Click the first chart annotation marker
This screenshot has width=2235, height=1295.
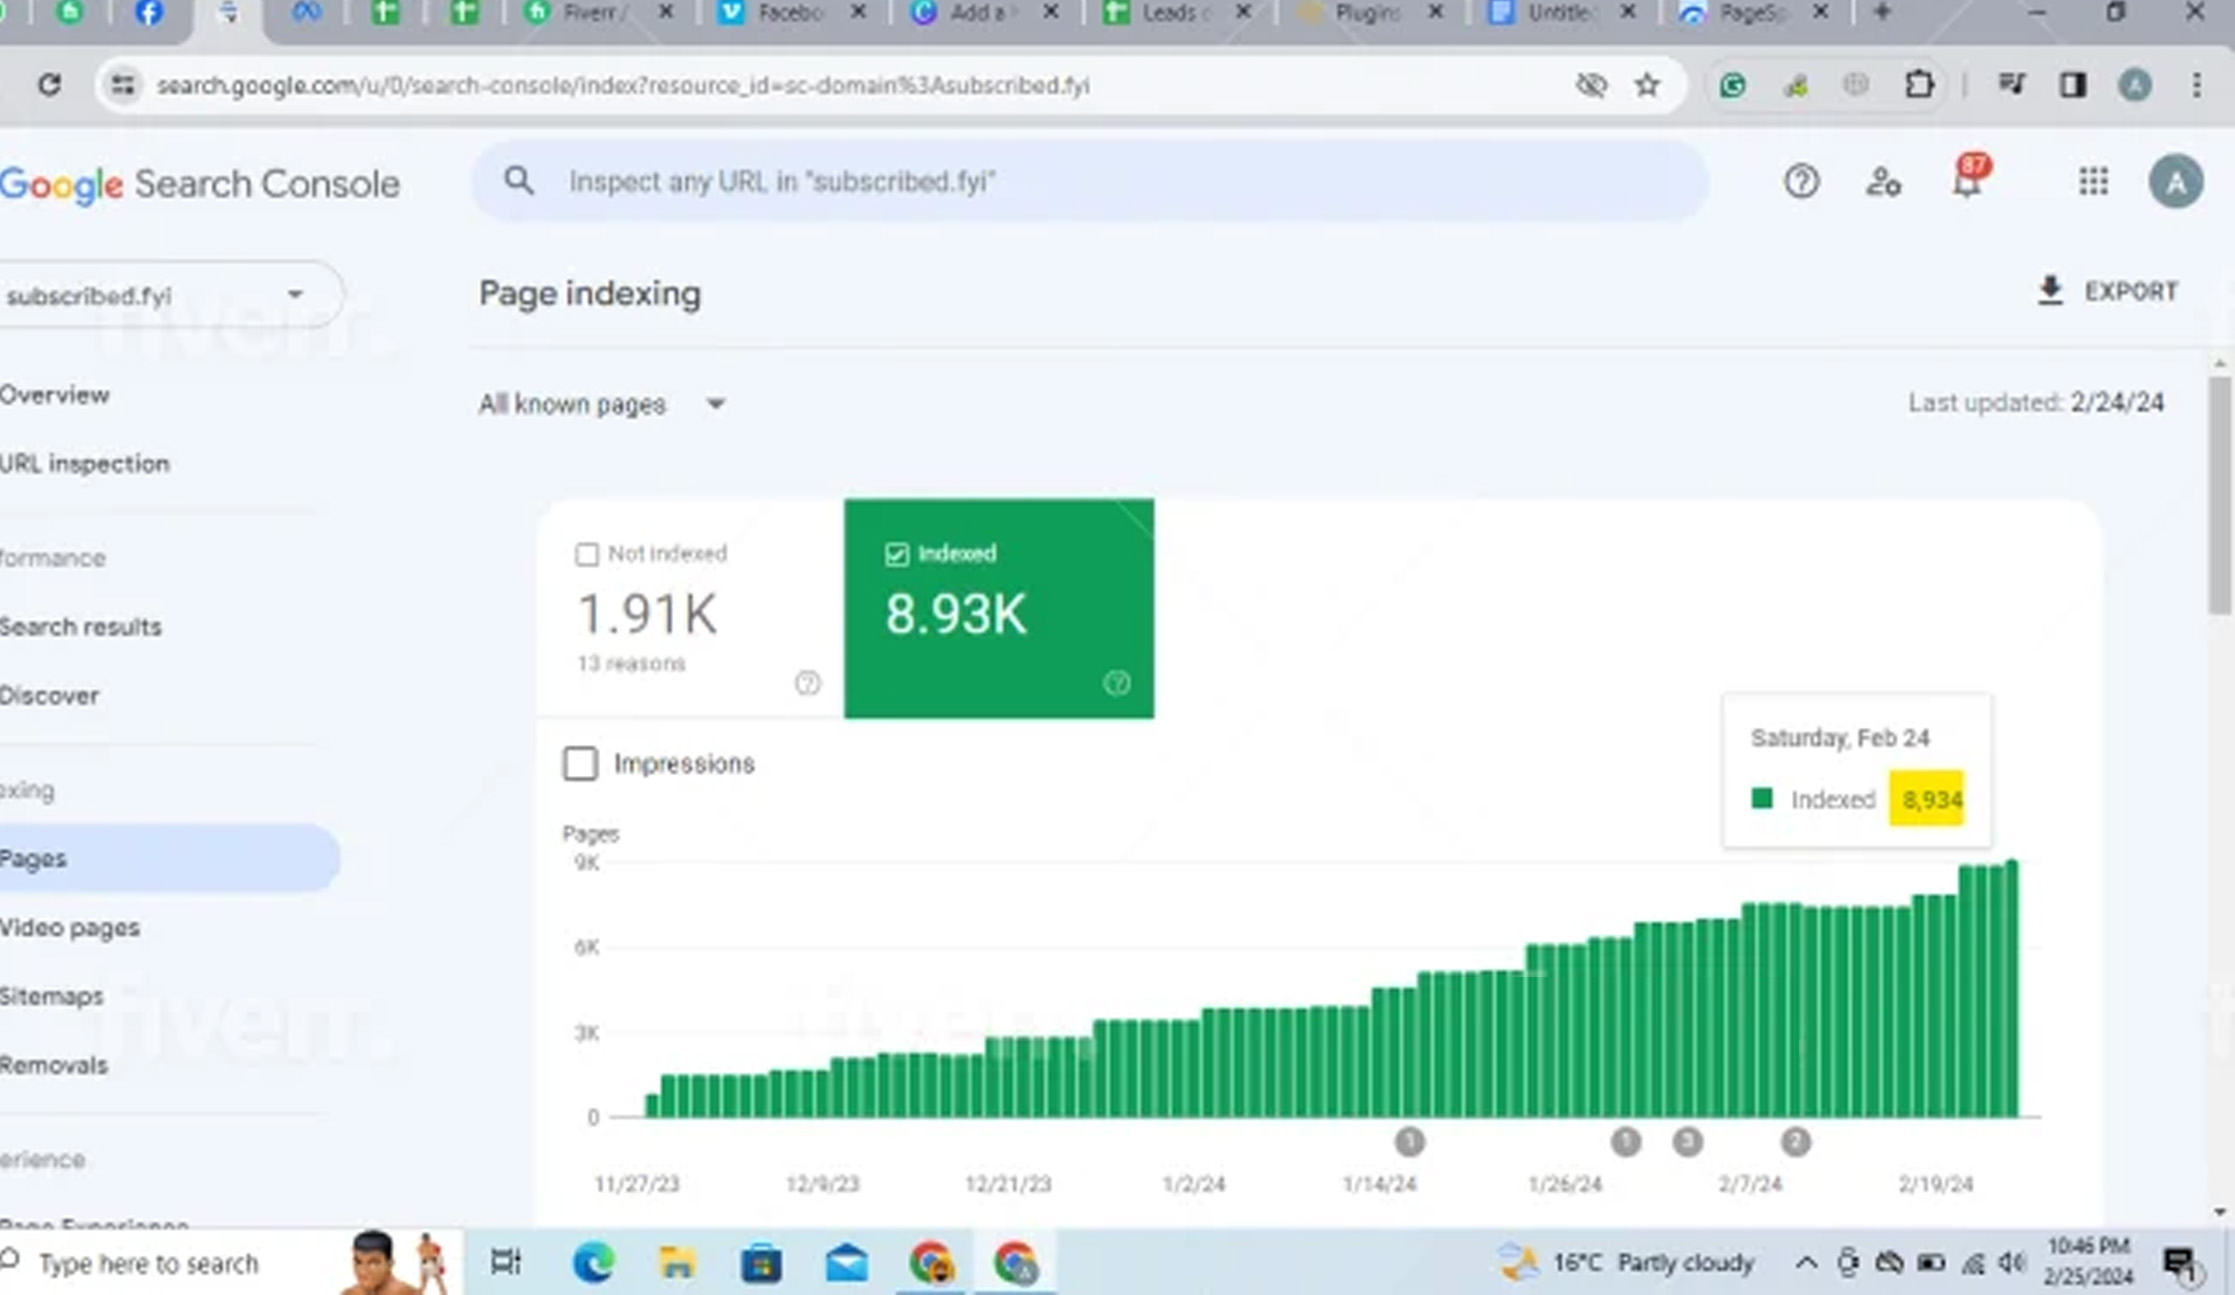pyautogui.click(x=1409, y=1141)
